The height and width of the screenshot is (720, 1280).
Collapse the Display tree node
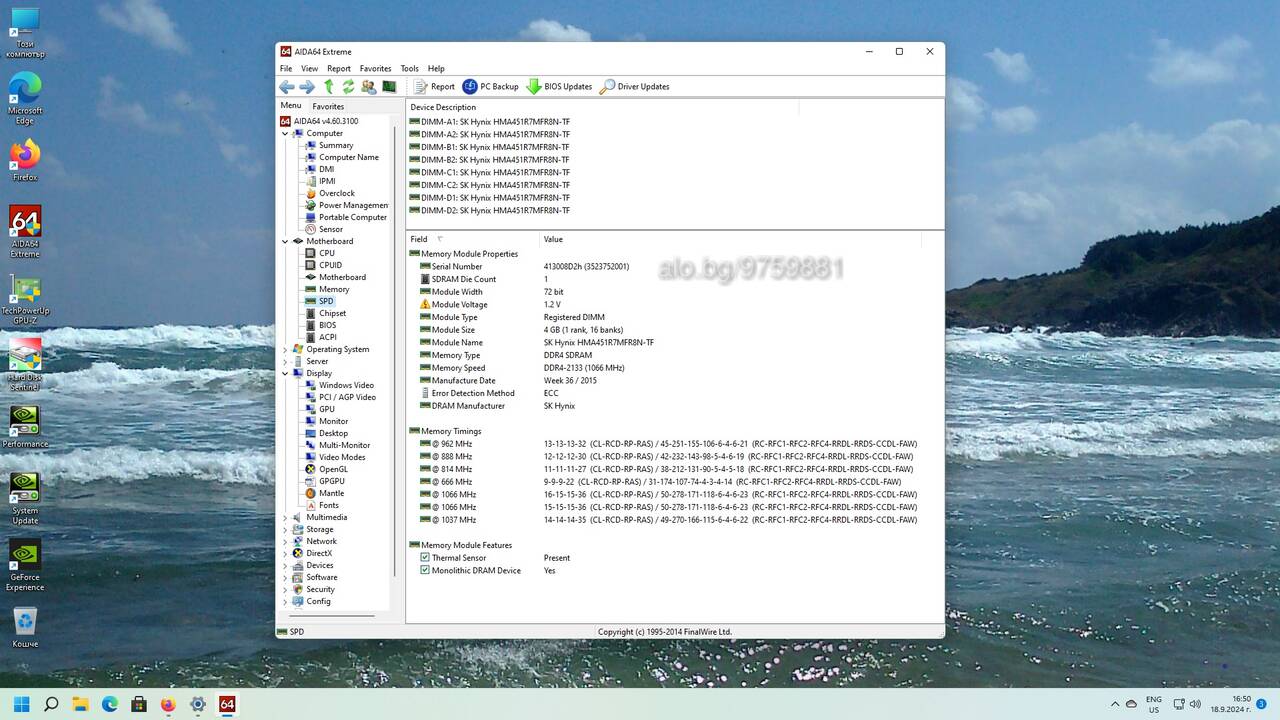285,373
